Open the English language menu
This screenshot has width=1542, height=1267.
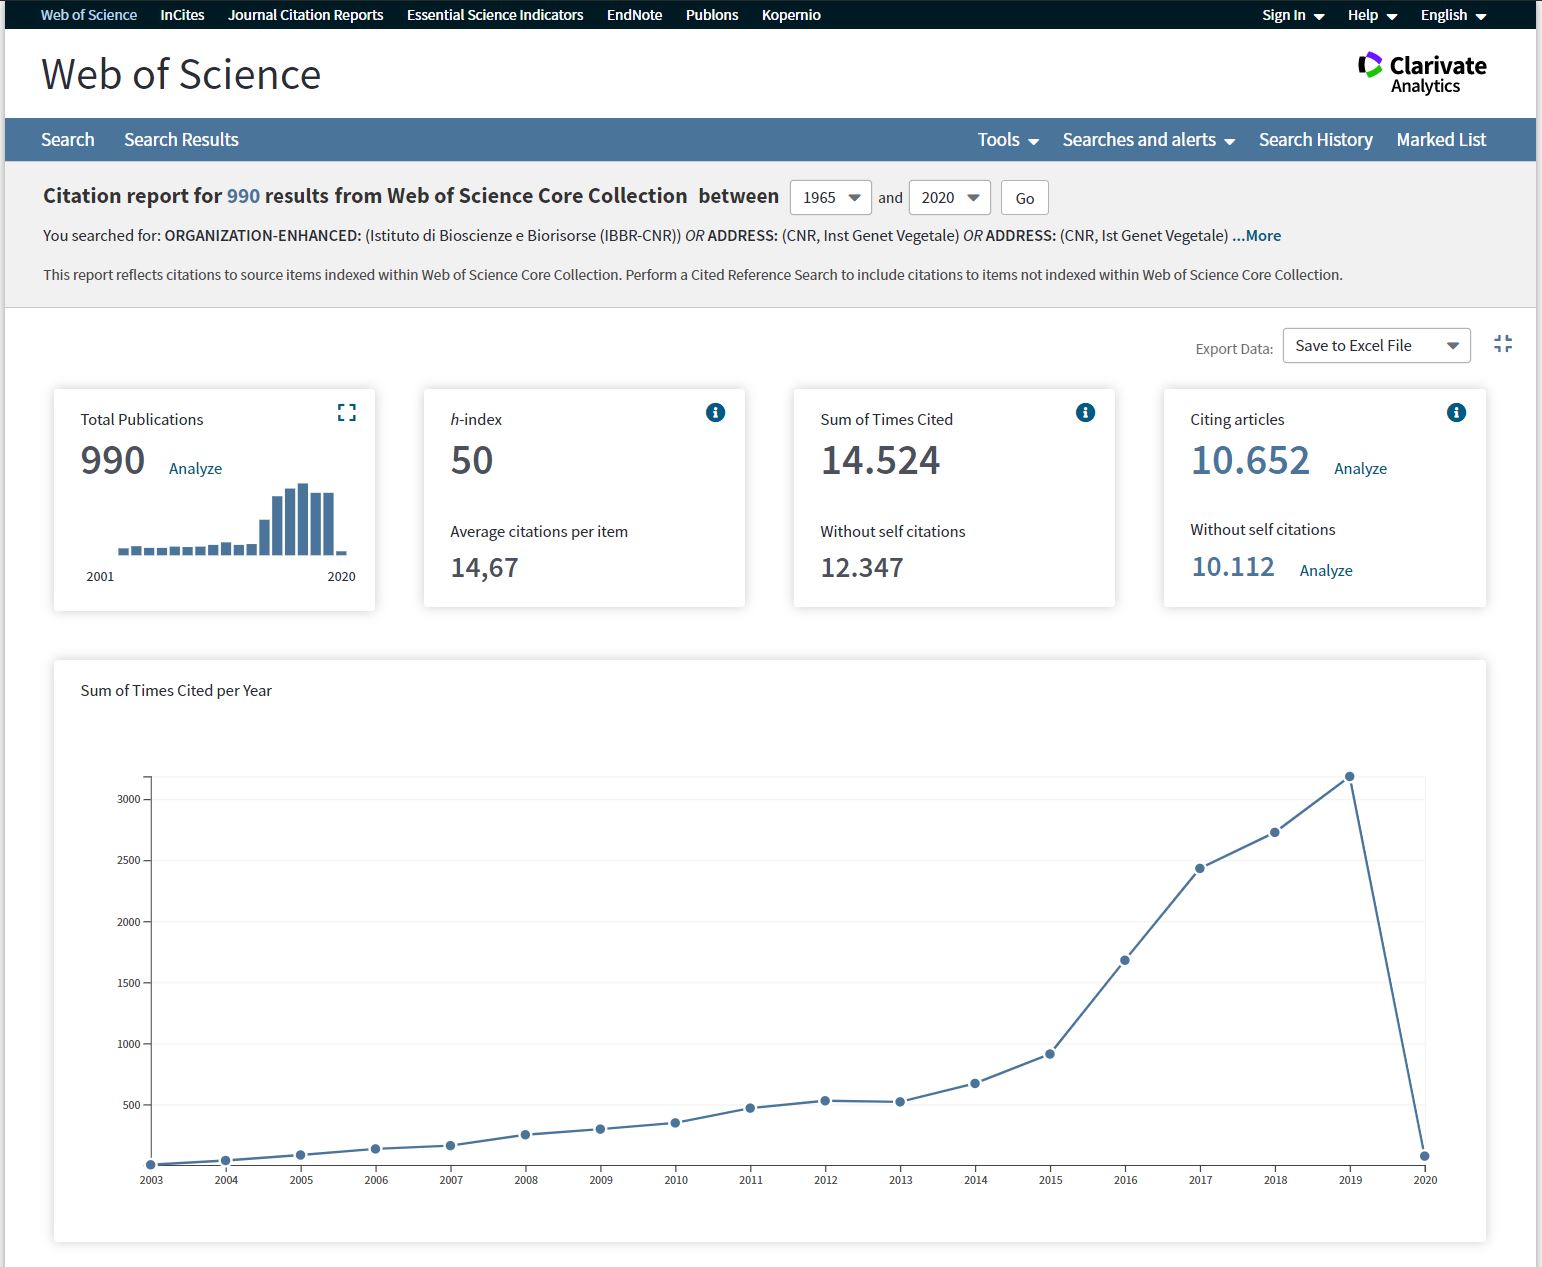pyautogui.click(x=1453, y=15)
